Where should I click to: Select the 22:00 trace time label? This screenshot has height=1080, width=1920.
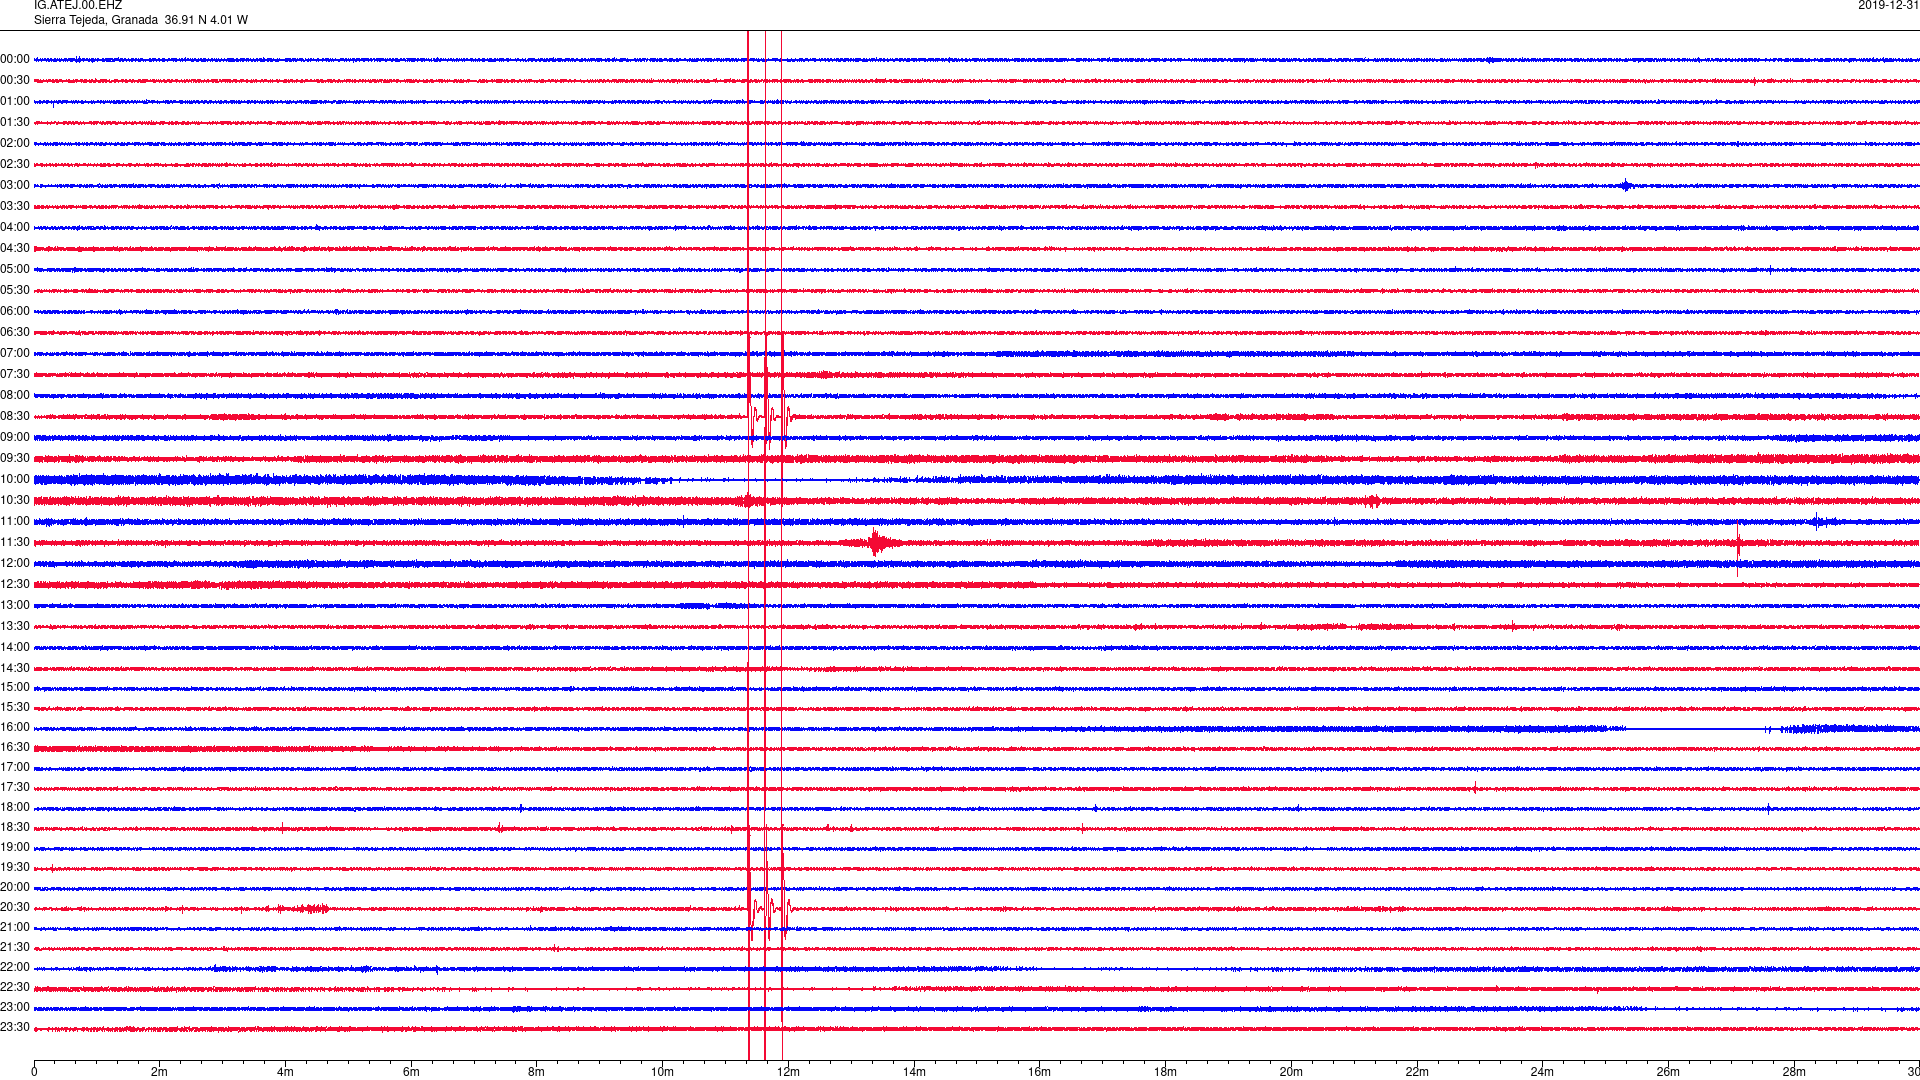tap(15, 968)
